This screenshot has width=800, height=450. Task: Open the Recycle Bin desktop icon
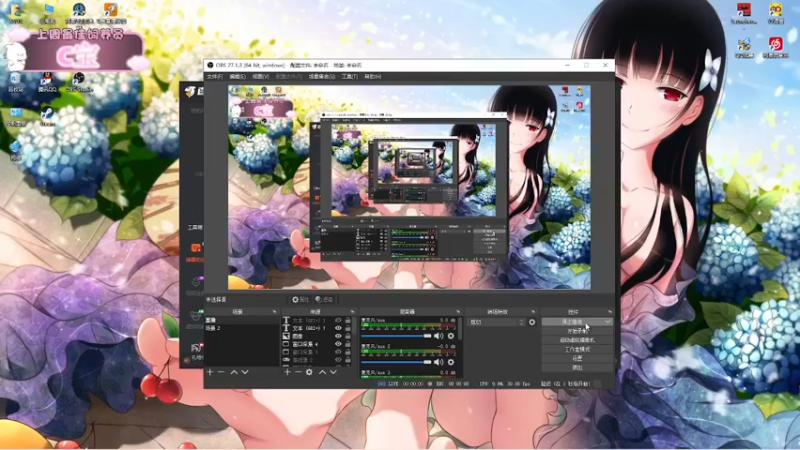(15, 82)
